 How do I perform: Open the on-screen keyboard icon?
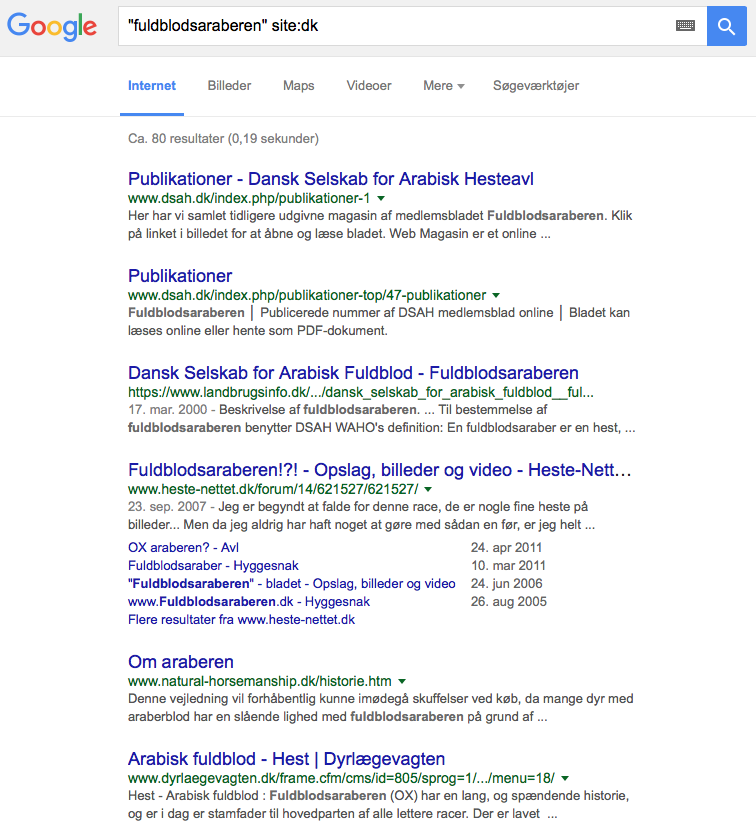pyautogui.click(x=685, y=26)
